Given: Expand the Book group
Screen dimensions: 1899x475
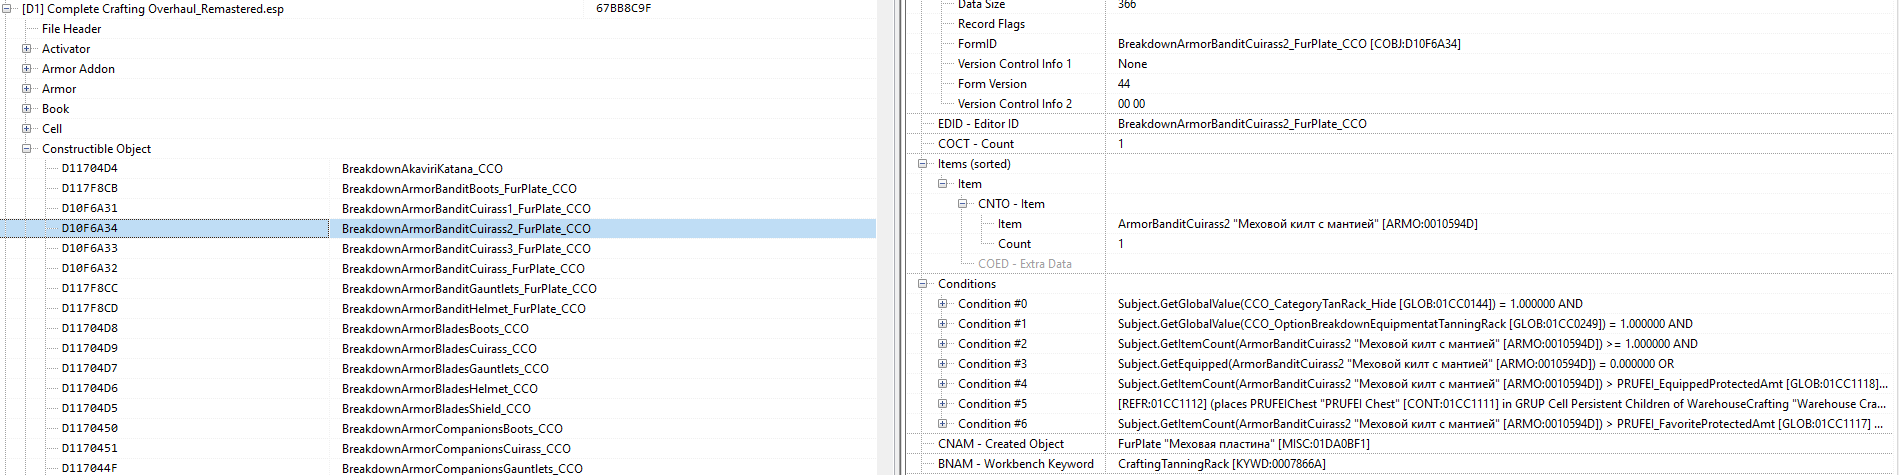Looking at the screenshot, I should coord(27,108).
